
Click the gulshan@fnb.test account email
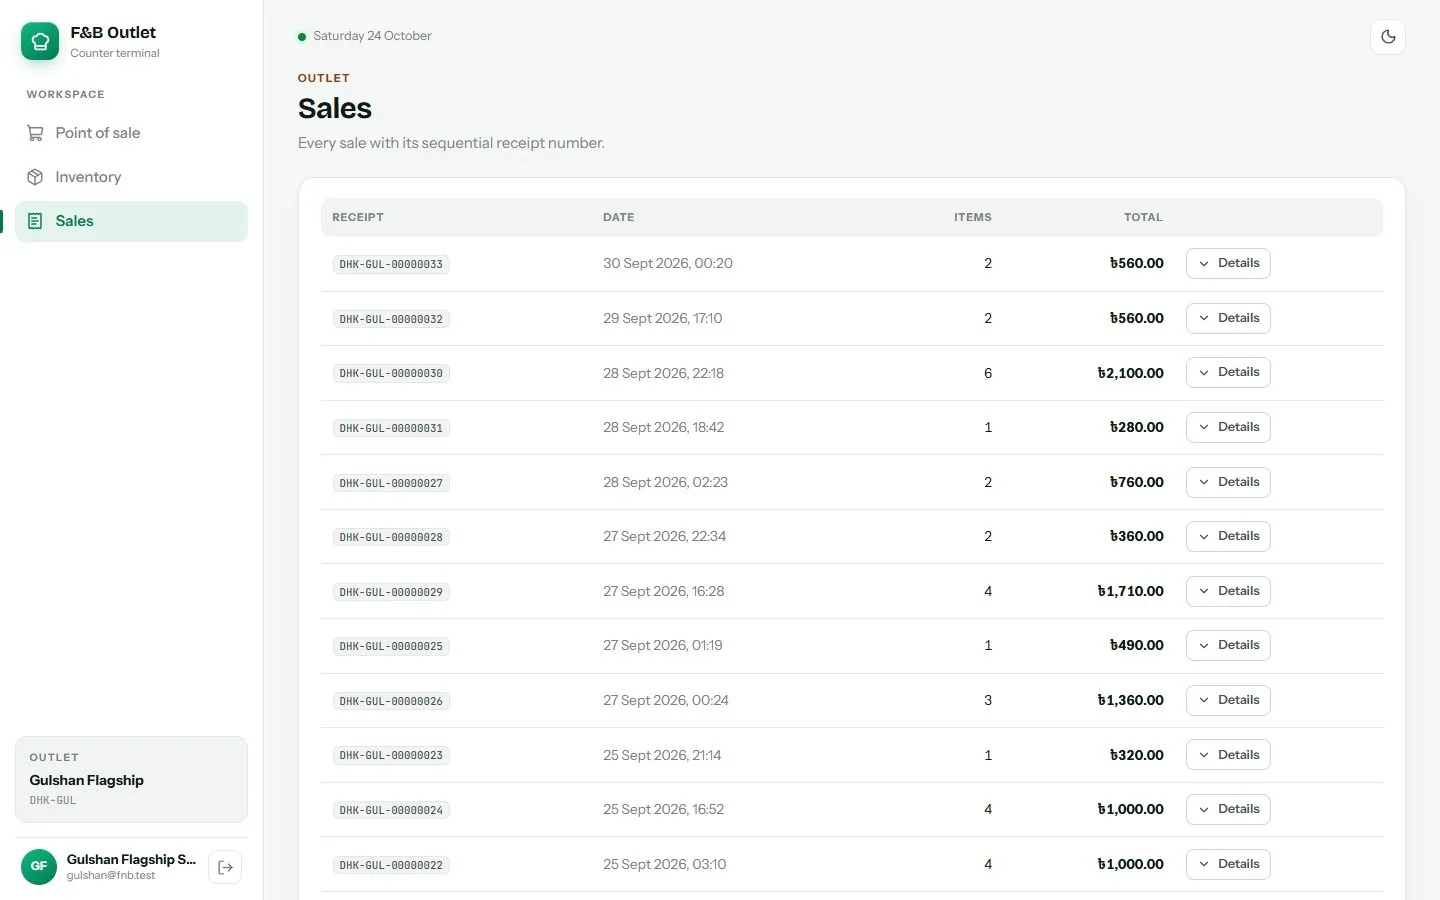pyautogui.click(x=111, y=876)
